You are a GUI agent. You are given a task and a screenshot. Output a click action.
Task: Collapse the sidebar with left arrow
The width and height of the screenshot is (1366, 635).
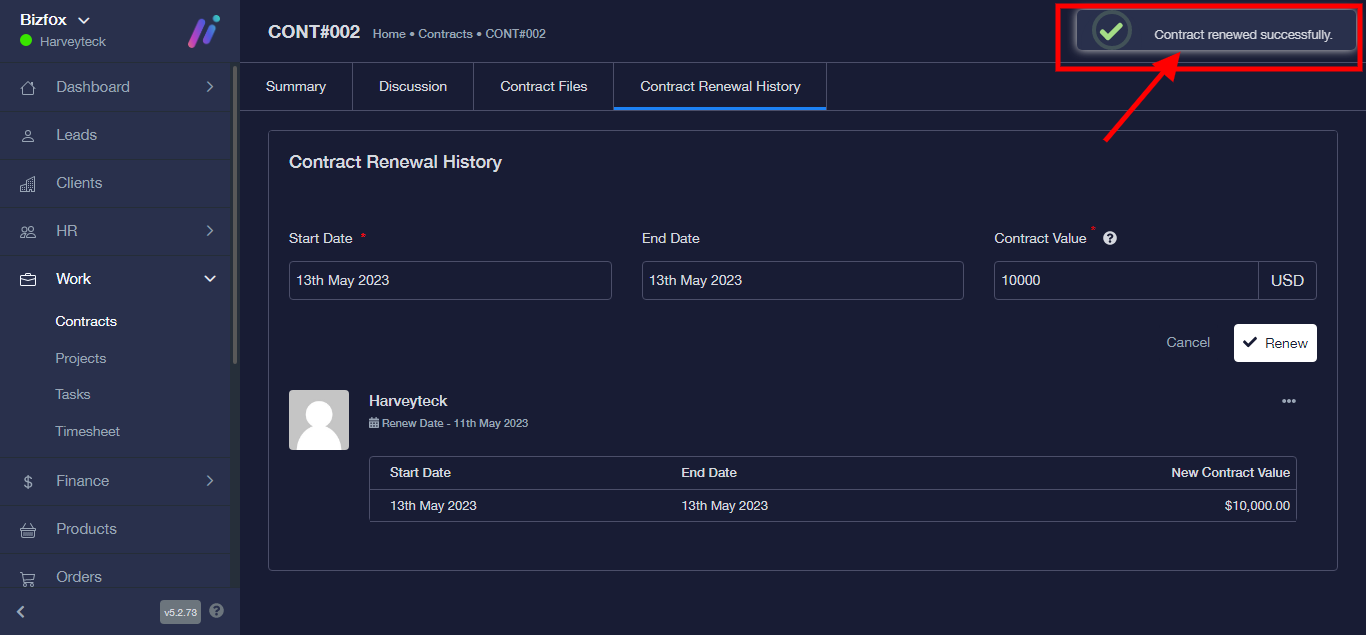coord(21,611)
